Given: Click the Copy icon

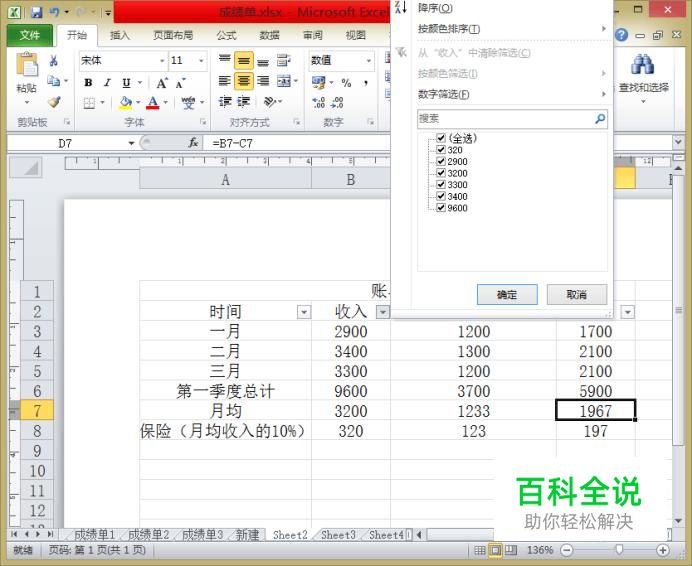Looking at the screenshot, I should pyautogui.click(x=54, y=81).
